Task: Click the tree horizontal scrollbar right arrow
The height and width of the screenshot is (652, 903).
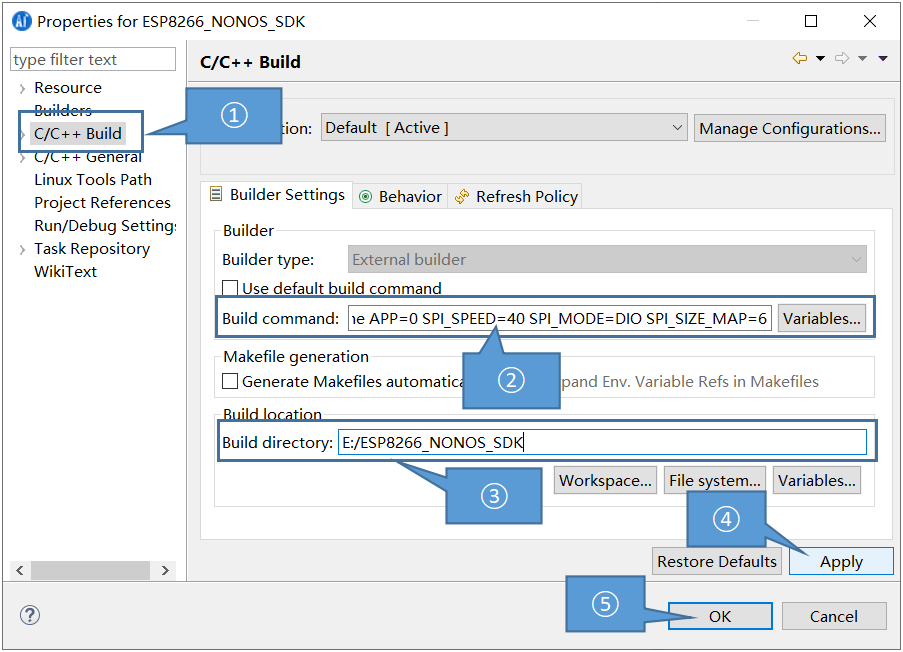Action: 165,570
